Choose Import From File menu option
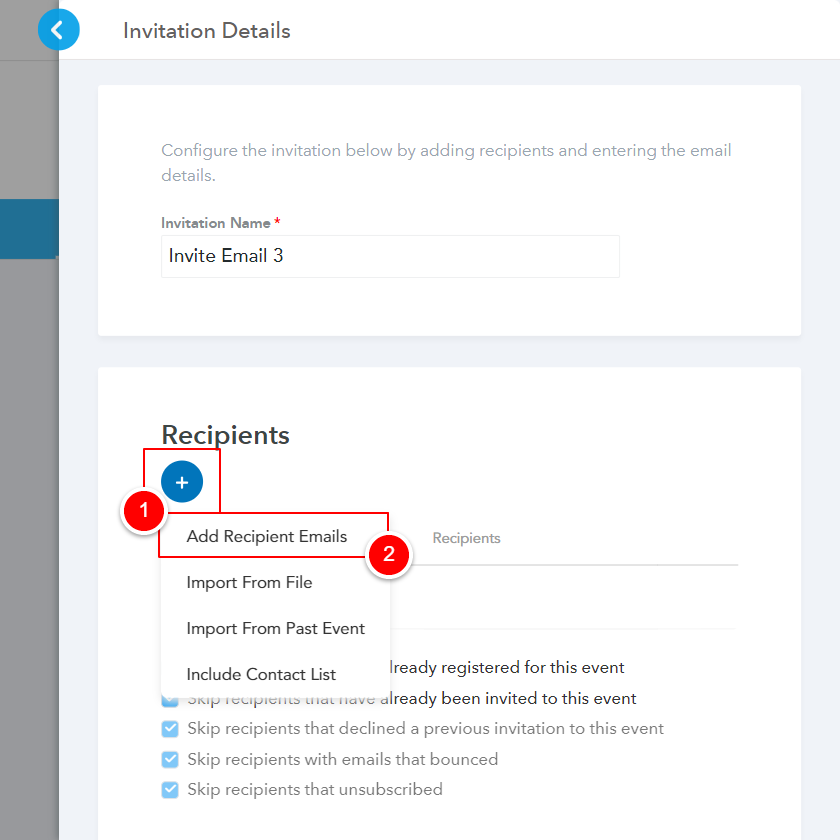This screenshot has width=840, height=840. pos(249,582)
